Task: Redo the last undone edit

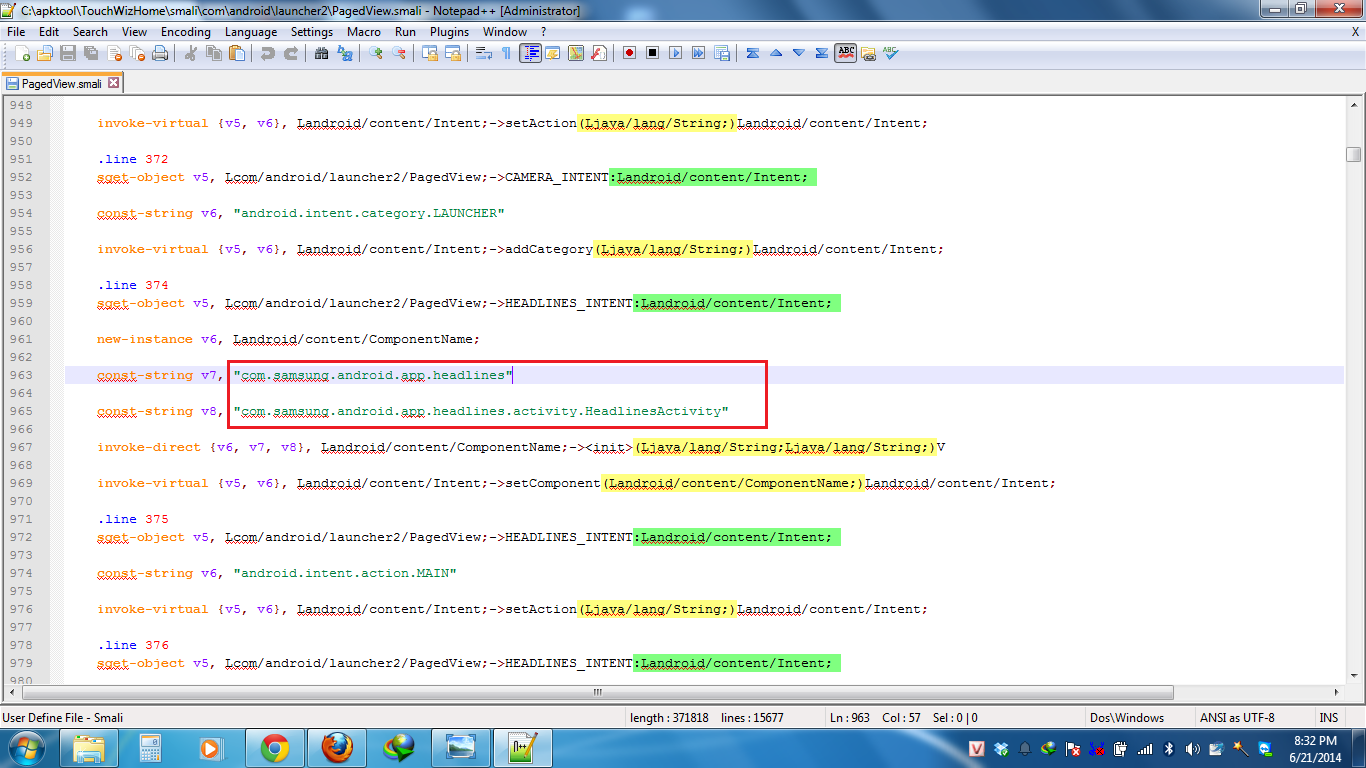Action: [x=290, y=53]
